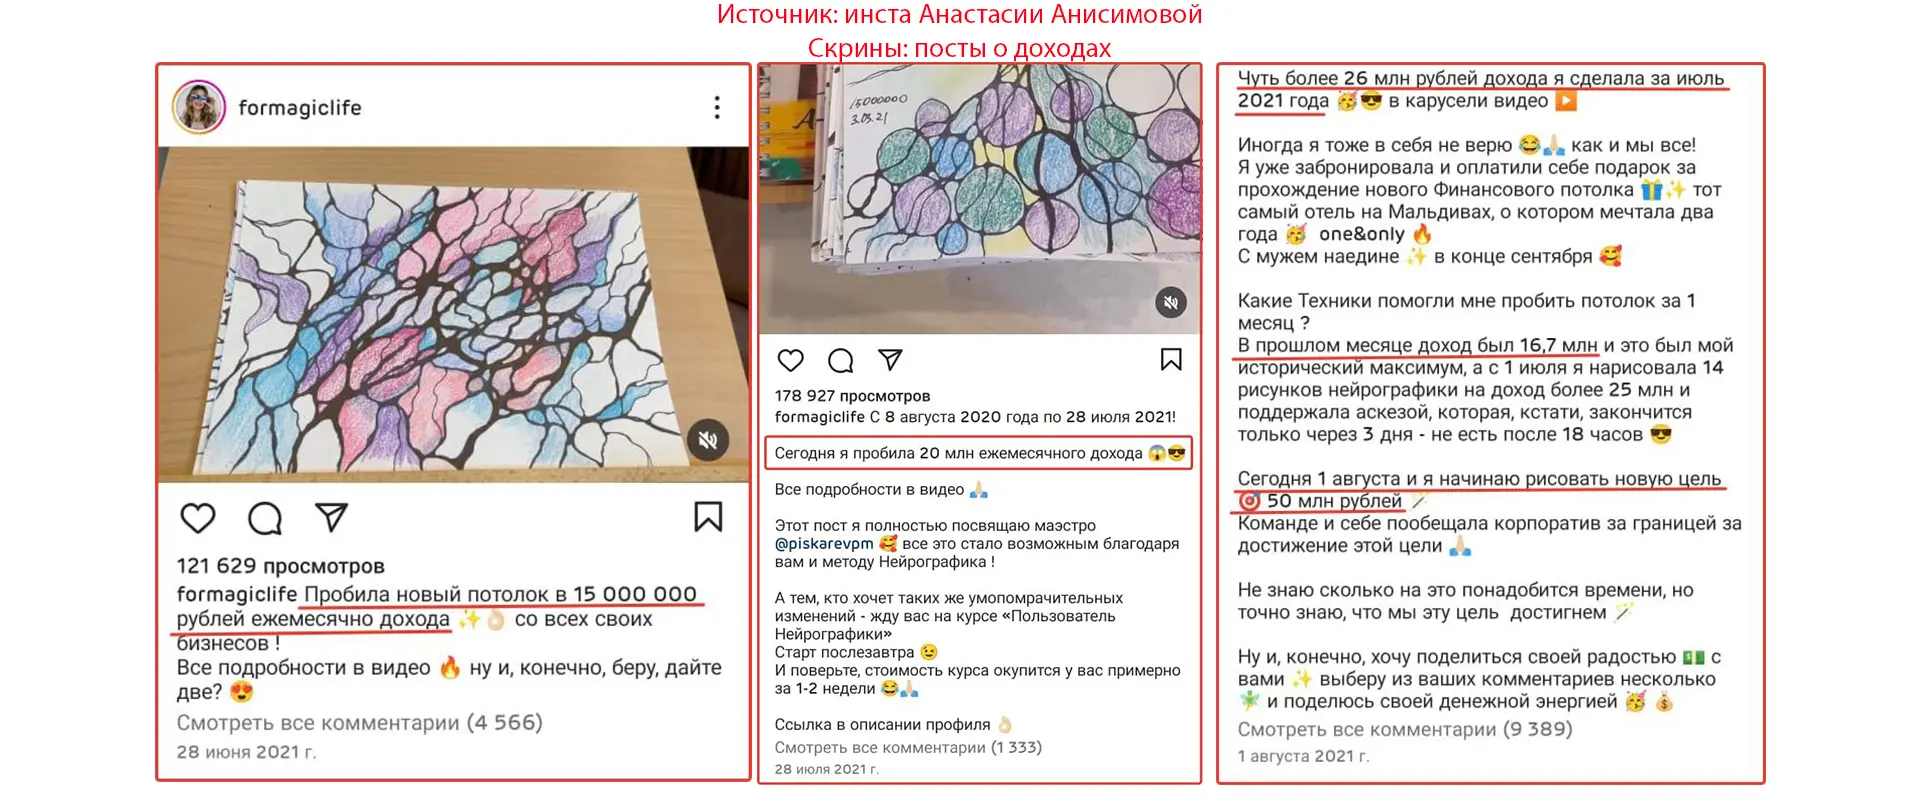The height and width of the screenshot is (804, 1920).
Task: Open three-dot menu beside formagiclife
Action: click(717, 108)
